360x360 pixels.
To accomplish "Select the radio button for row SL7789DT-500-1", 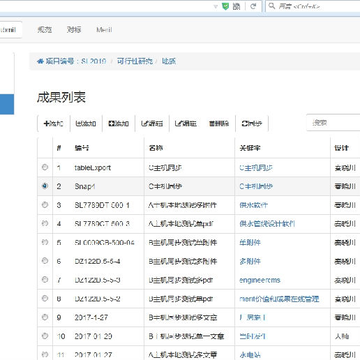I will click(45, 205).
